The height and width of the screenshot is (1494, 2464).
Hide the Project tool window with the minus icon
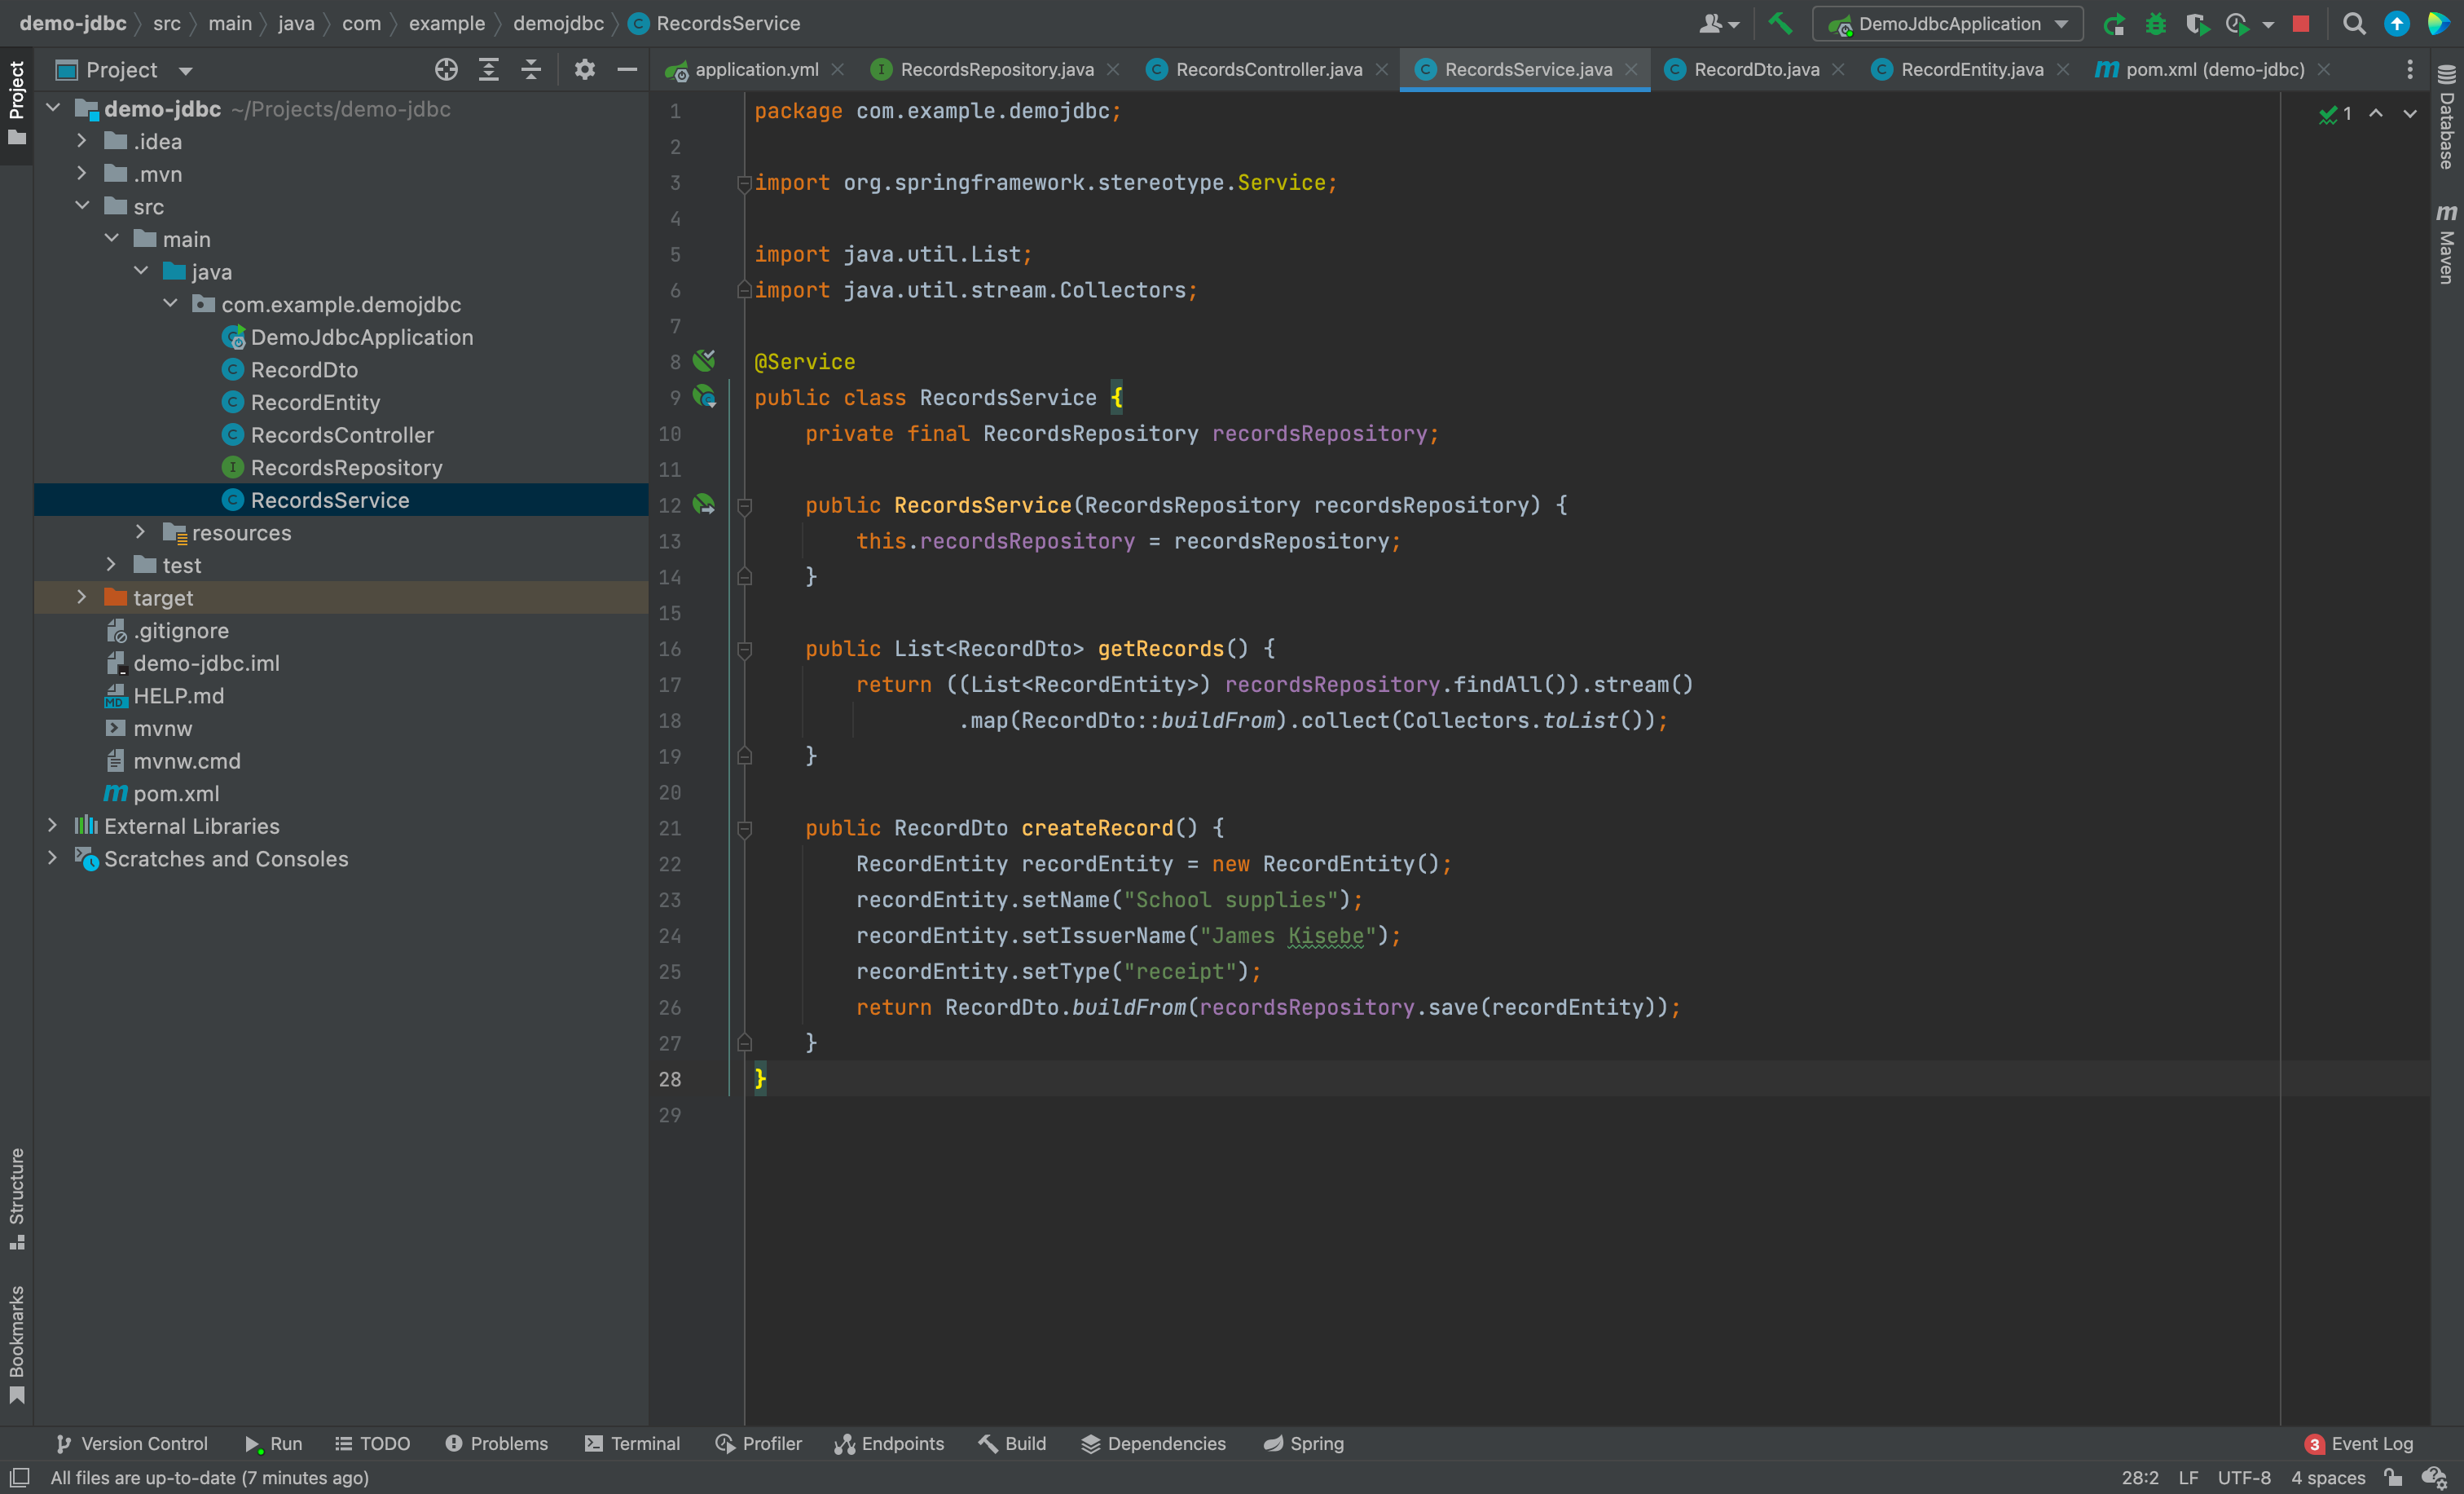point(627,69)
